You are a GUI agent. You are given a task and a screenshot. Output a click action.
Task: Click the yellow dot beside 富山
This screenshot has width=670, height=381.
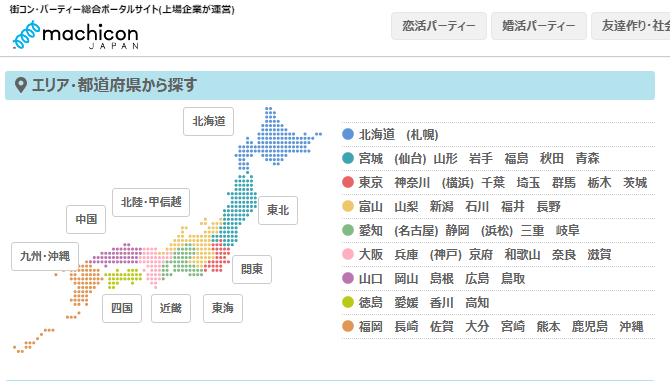point(348,206)
